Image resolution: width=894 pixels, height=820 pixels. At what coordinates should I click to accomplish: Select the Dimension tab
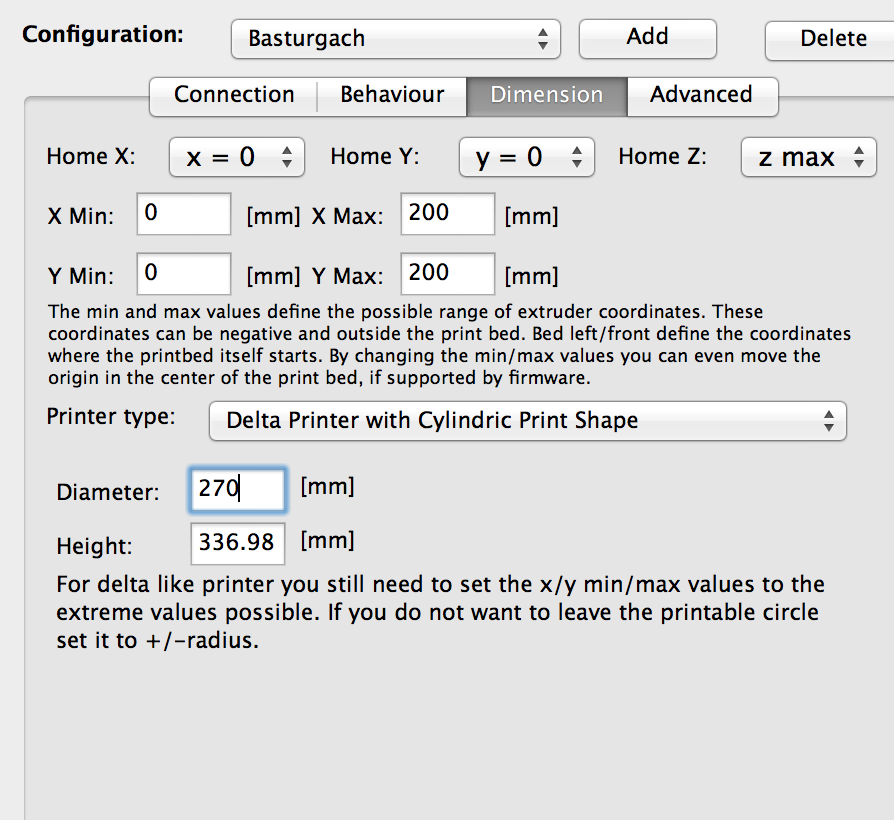click(546, 95)
